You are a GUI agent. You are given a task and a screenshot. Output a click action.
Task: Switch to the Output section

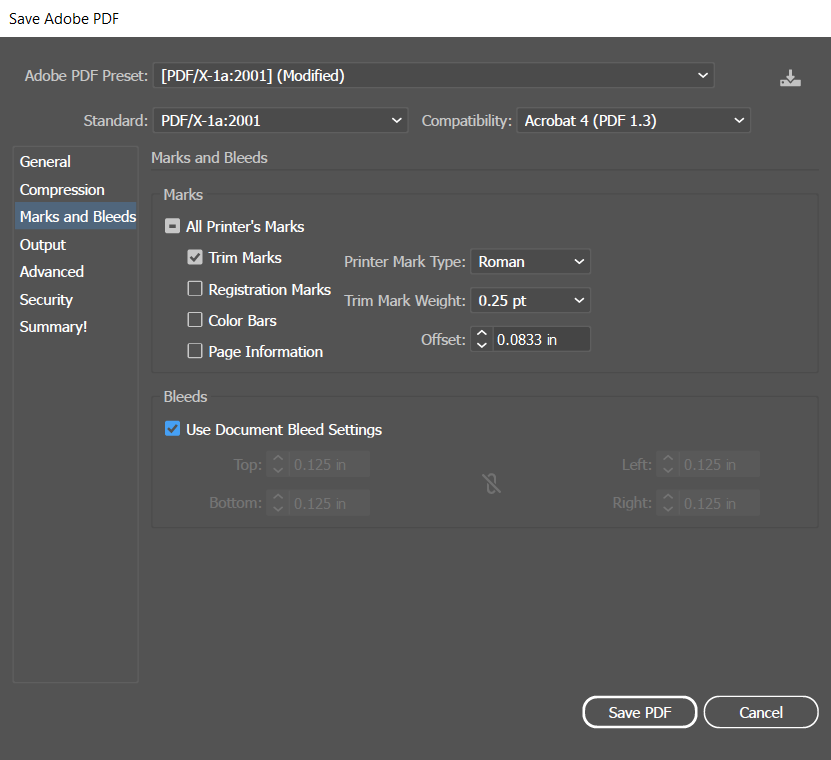point(75,244)
